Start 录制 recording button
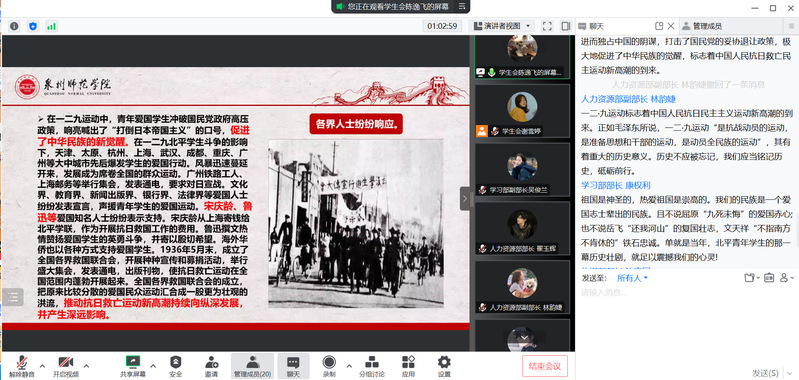799x380 pixels. 329,366
